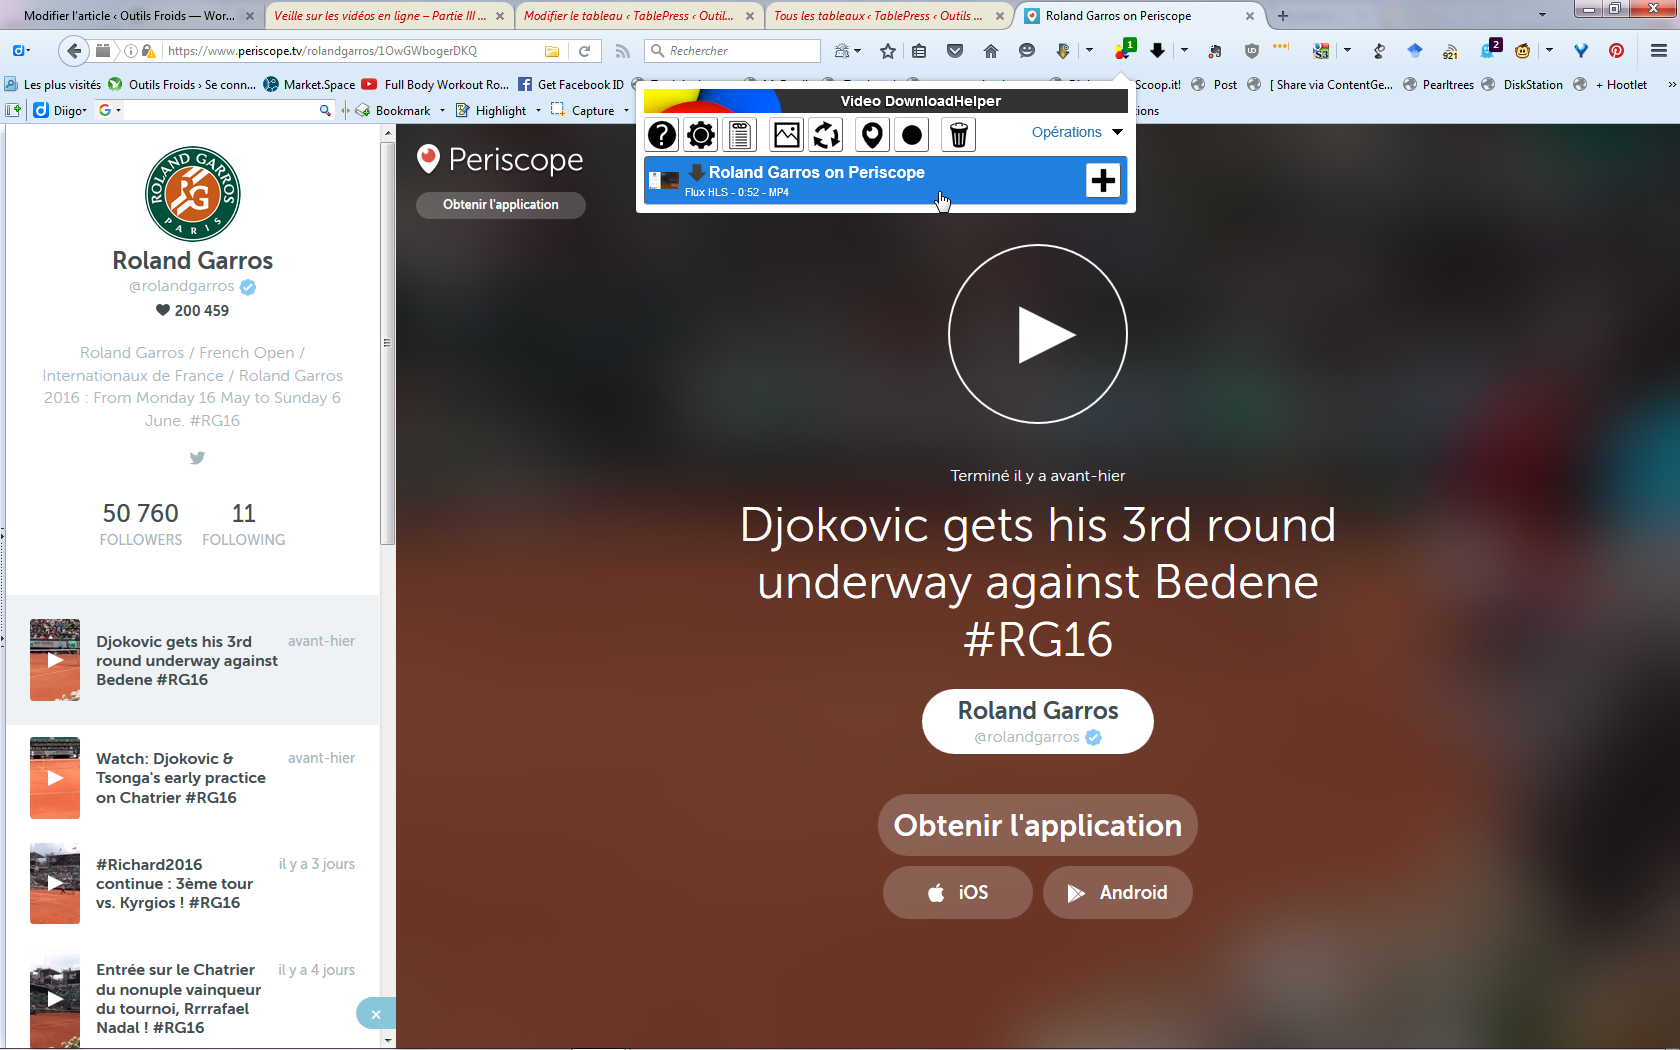Viewport: 1680px width, 1050px height.
Task: Click the bookmark star icon
Action: (888, 51)
